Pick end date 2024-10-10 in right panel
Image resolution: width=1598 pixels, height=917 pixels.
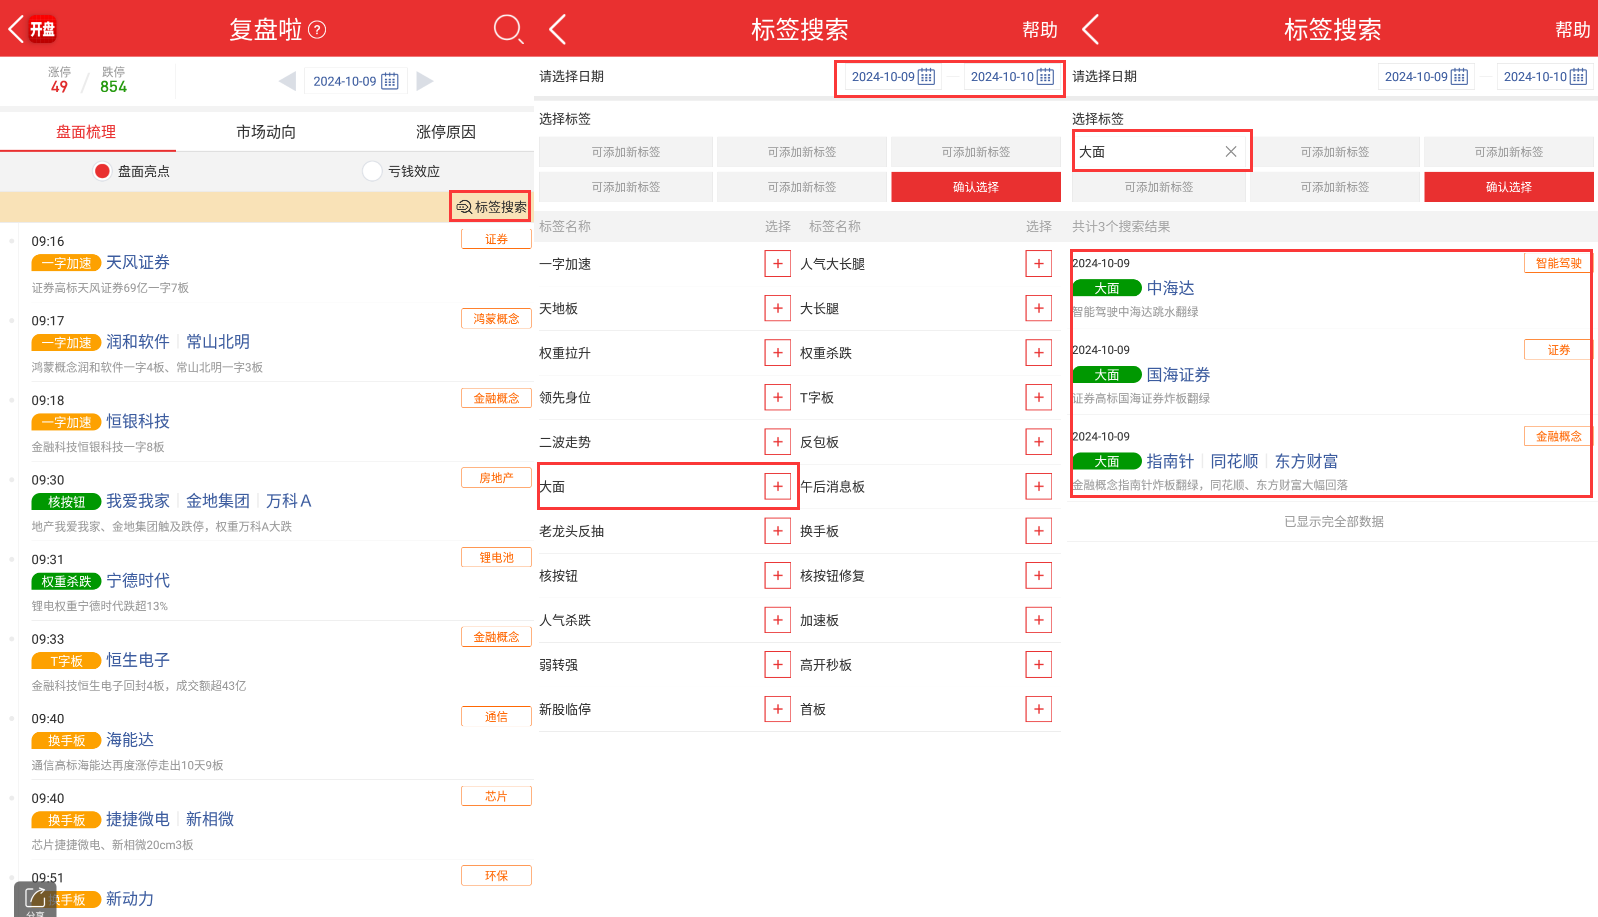(1544, 77)
